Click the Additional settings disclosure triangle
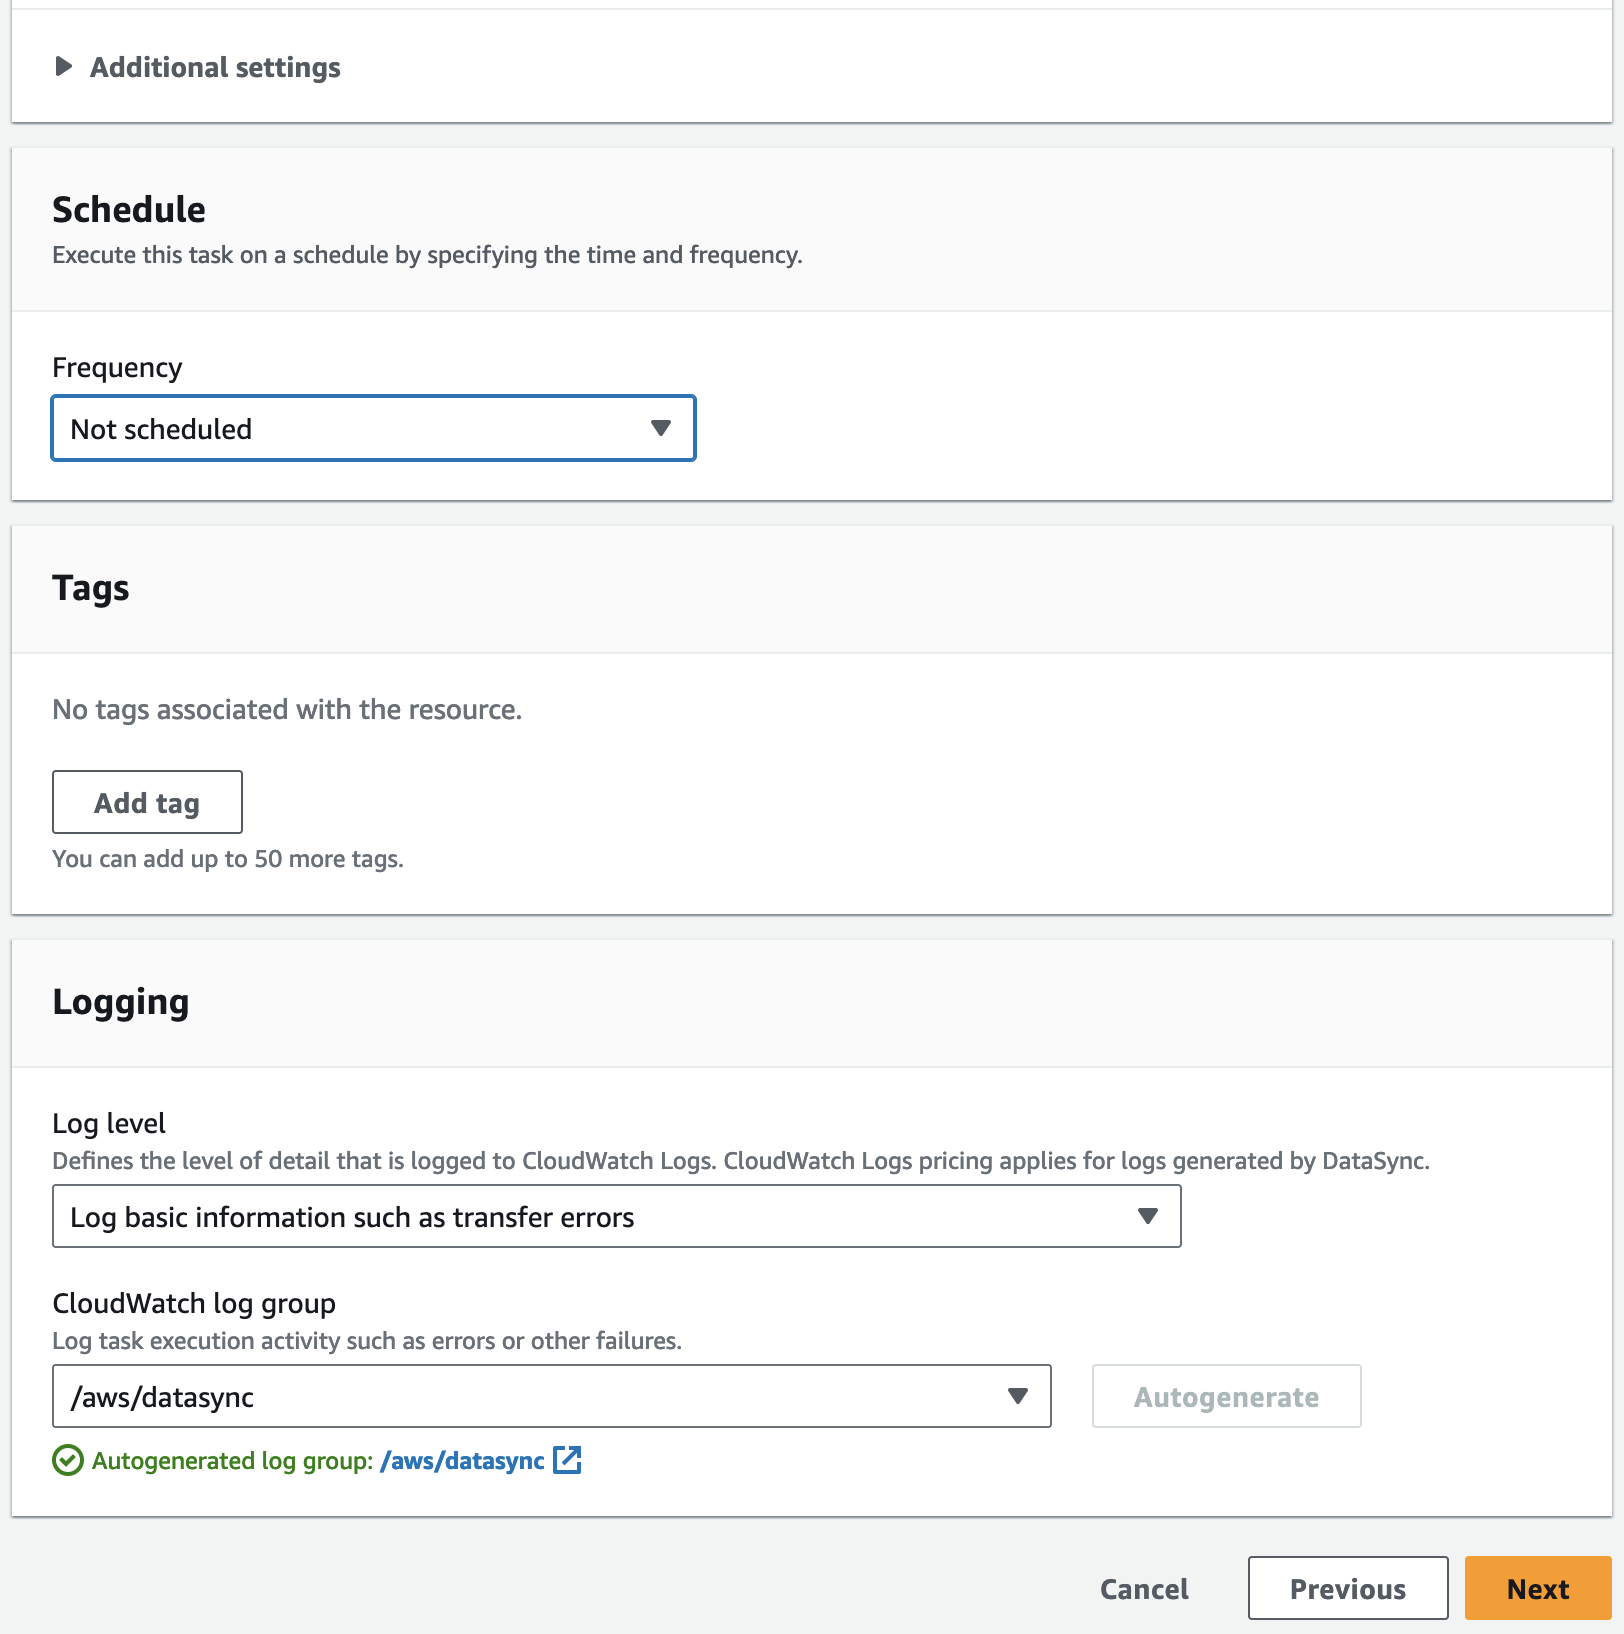 tap(63, 67)
